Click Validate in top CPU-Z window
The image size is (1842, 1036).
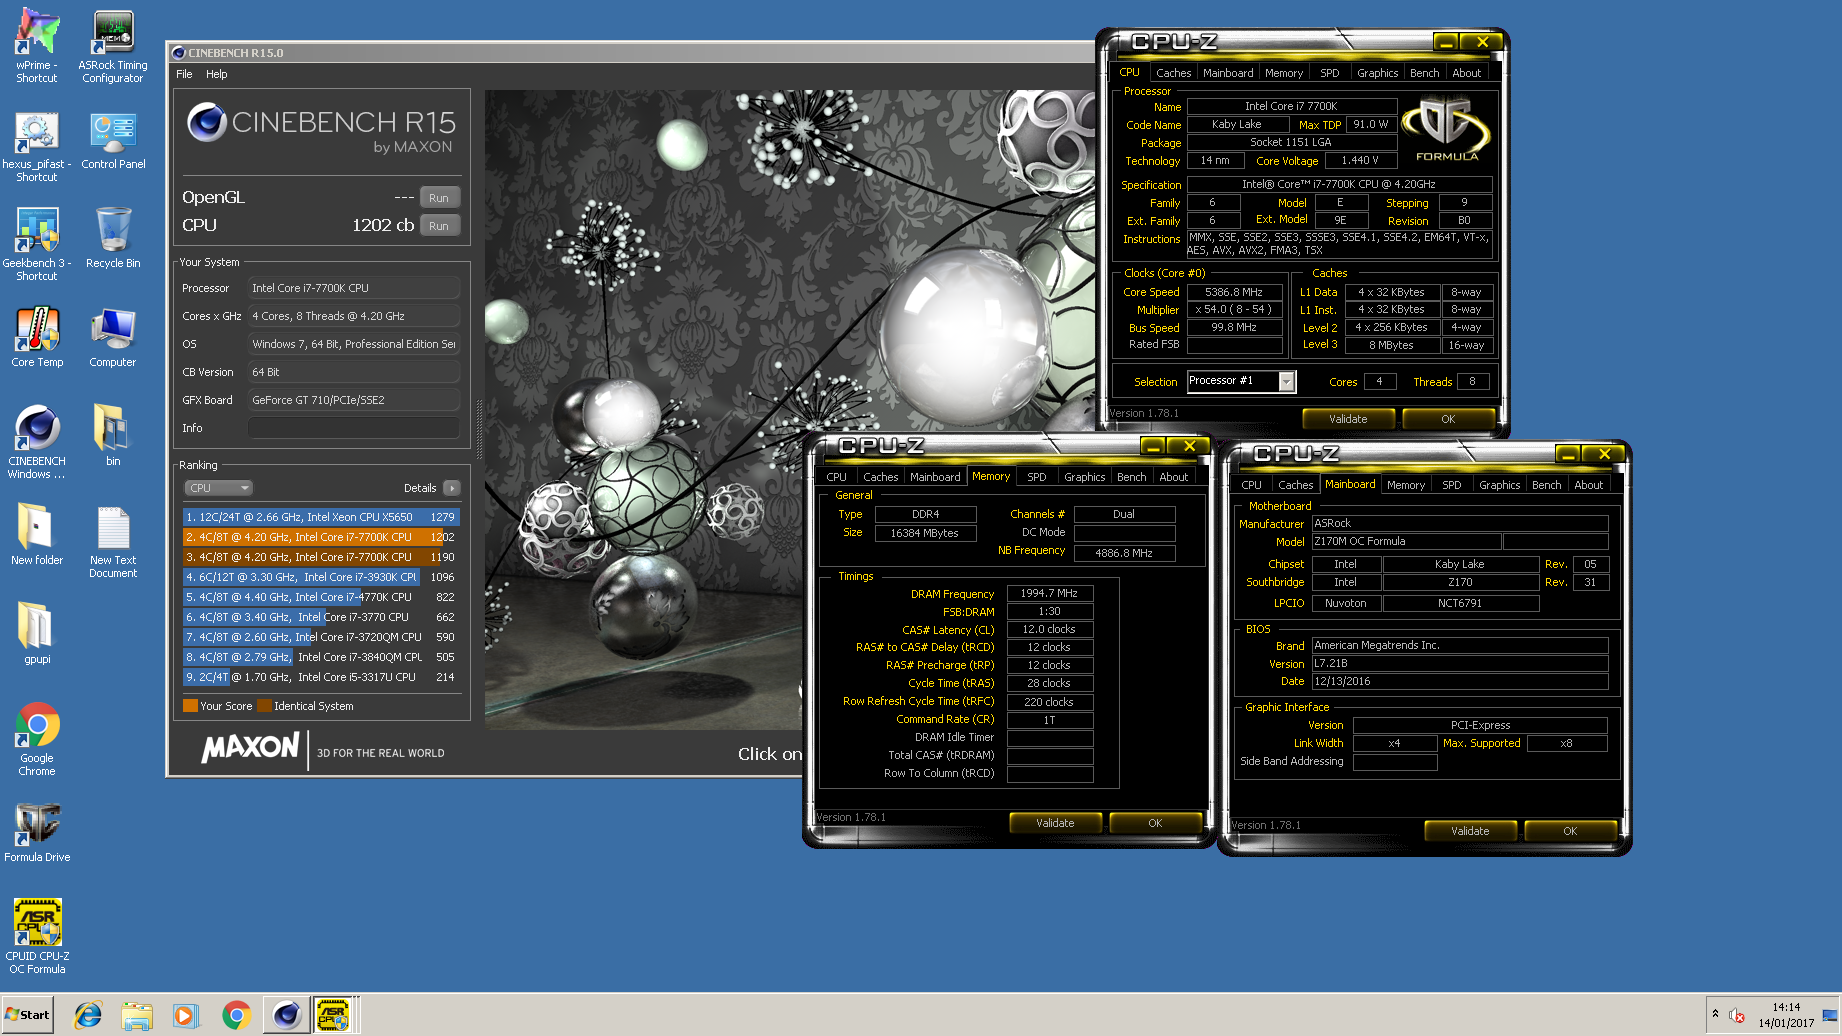(1348, 419)
